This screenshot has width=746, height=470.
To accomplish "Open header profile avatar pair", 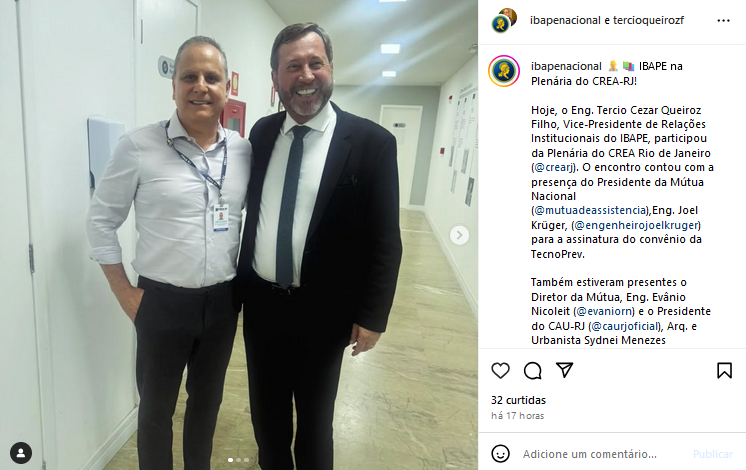I will pyautogui.click(x=504, y=20).
